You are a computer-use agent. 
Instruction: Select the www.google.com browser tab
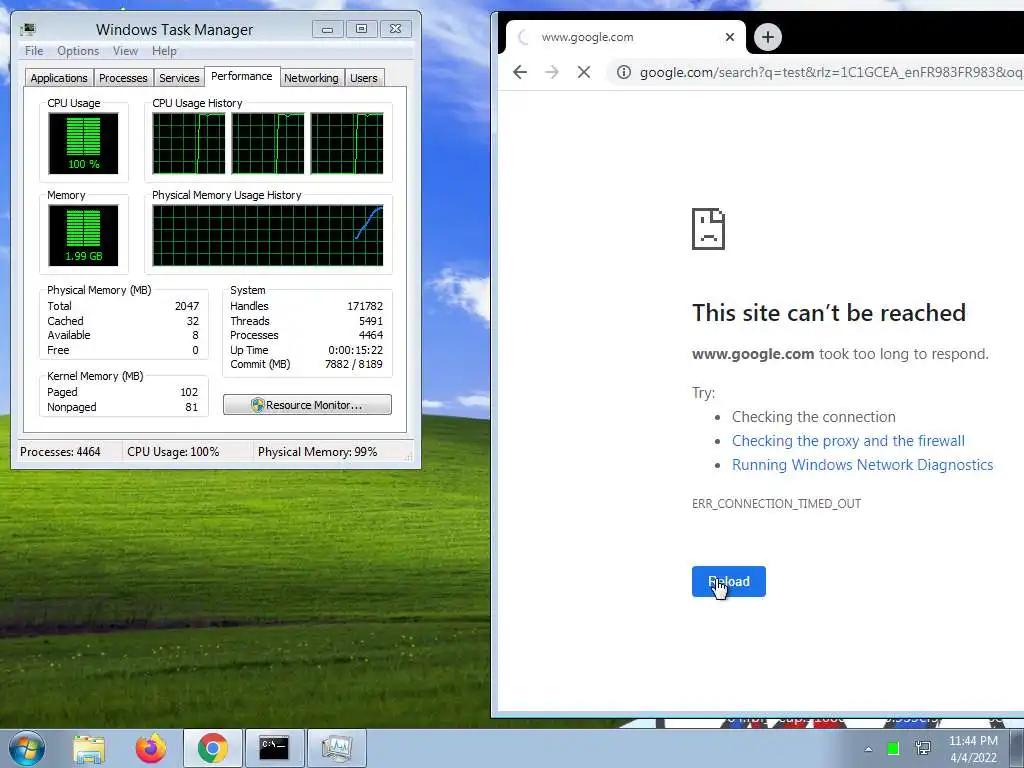(626, 37)
